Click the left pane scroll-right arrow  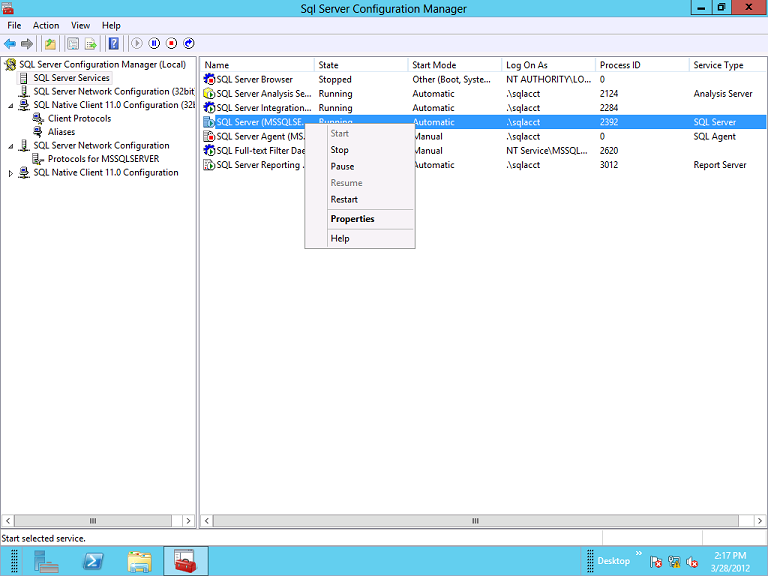[x=189, y=521]
